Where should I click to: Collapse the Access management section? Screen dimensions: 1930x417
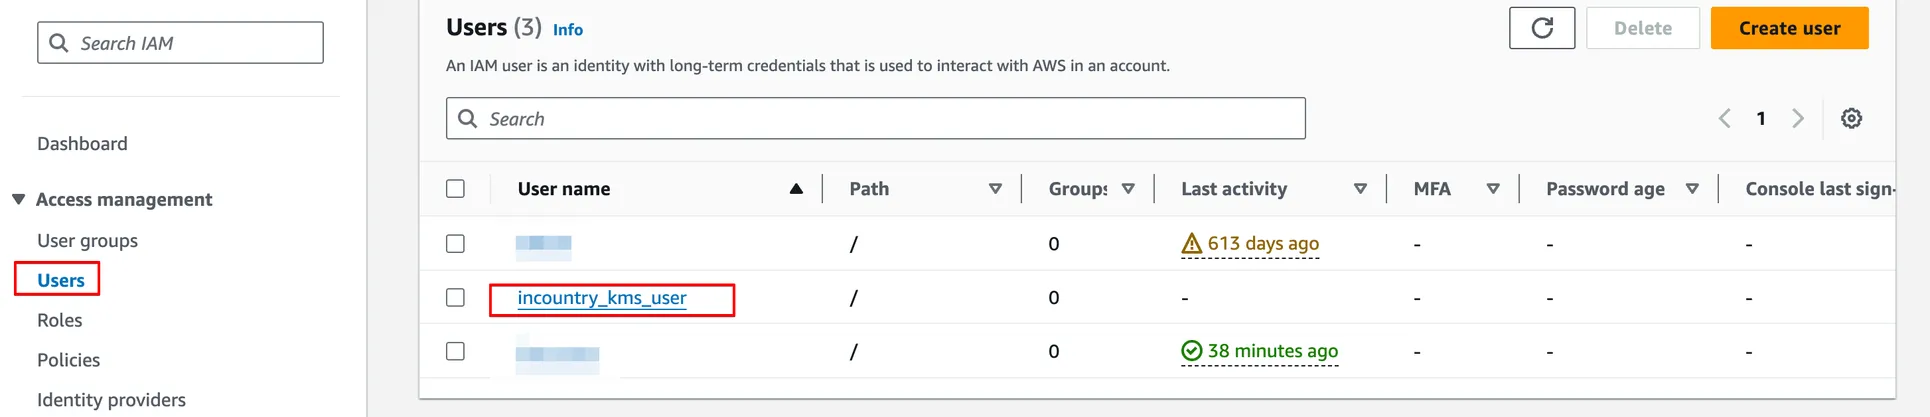[x=18, y=199]
